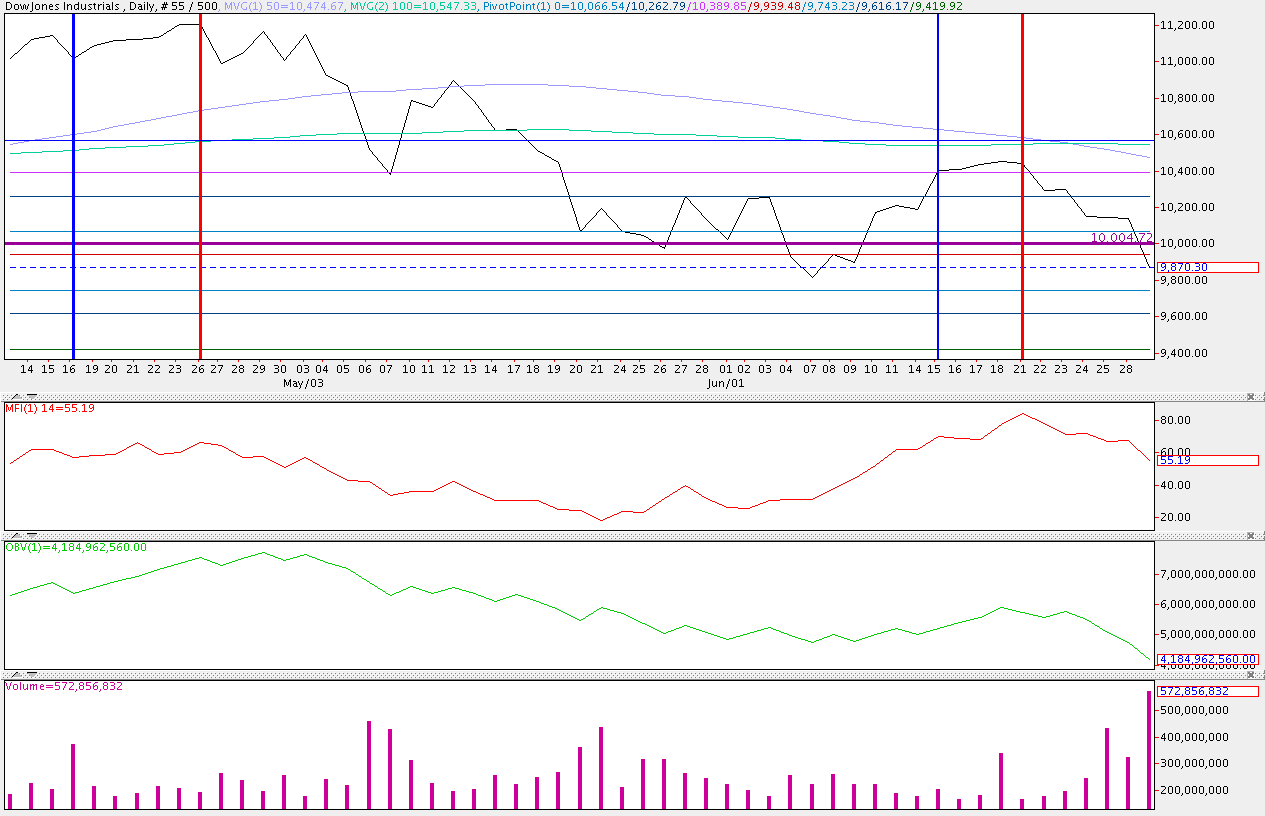Select the 'OBV(1)=4,184,962,560.00' indicator label
The height and width of the screenshot is (816, 1265).
77,547
